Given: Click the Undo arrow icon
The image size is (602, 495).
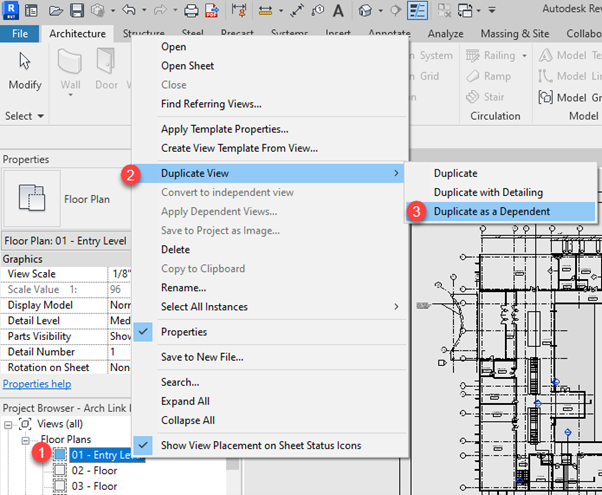Looking at the screenshot, I should [x=129, y=10].
